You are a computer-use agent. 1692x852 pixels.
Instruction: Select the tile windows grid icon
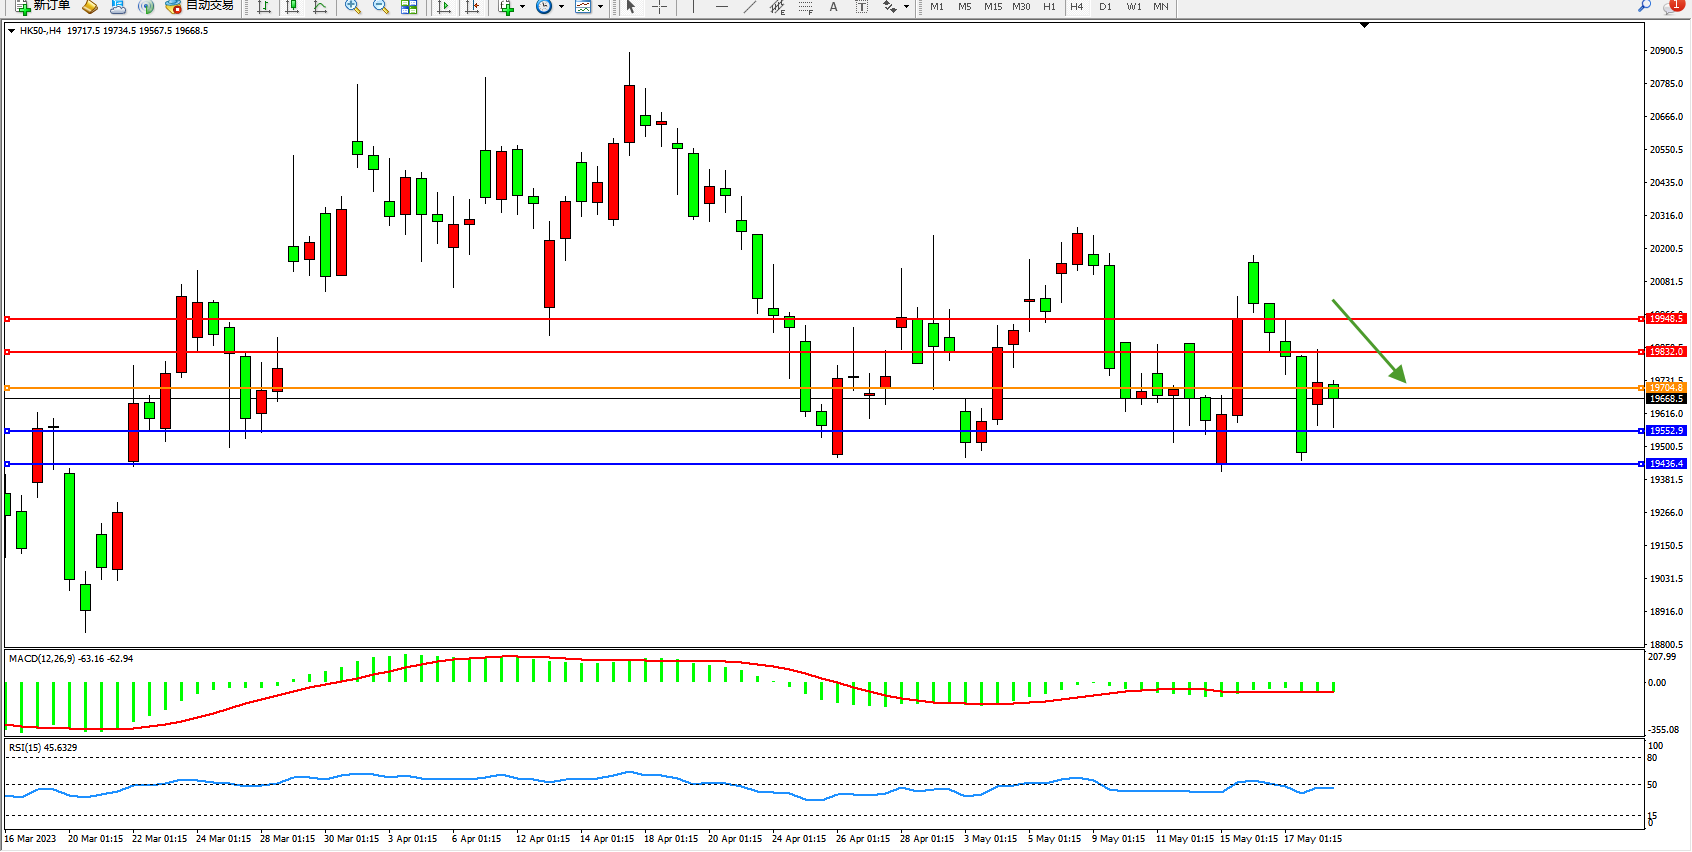[409, 7]
